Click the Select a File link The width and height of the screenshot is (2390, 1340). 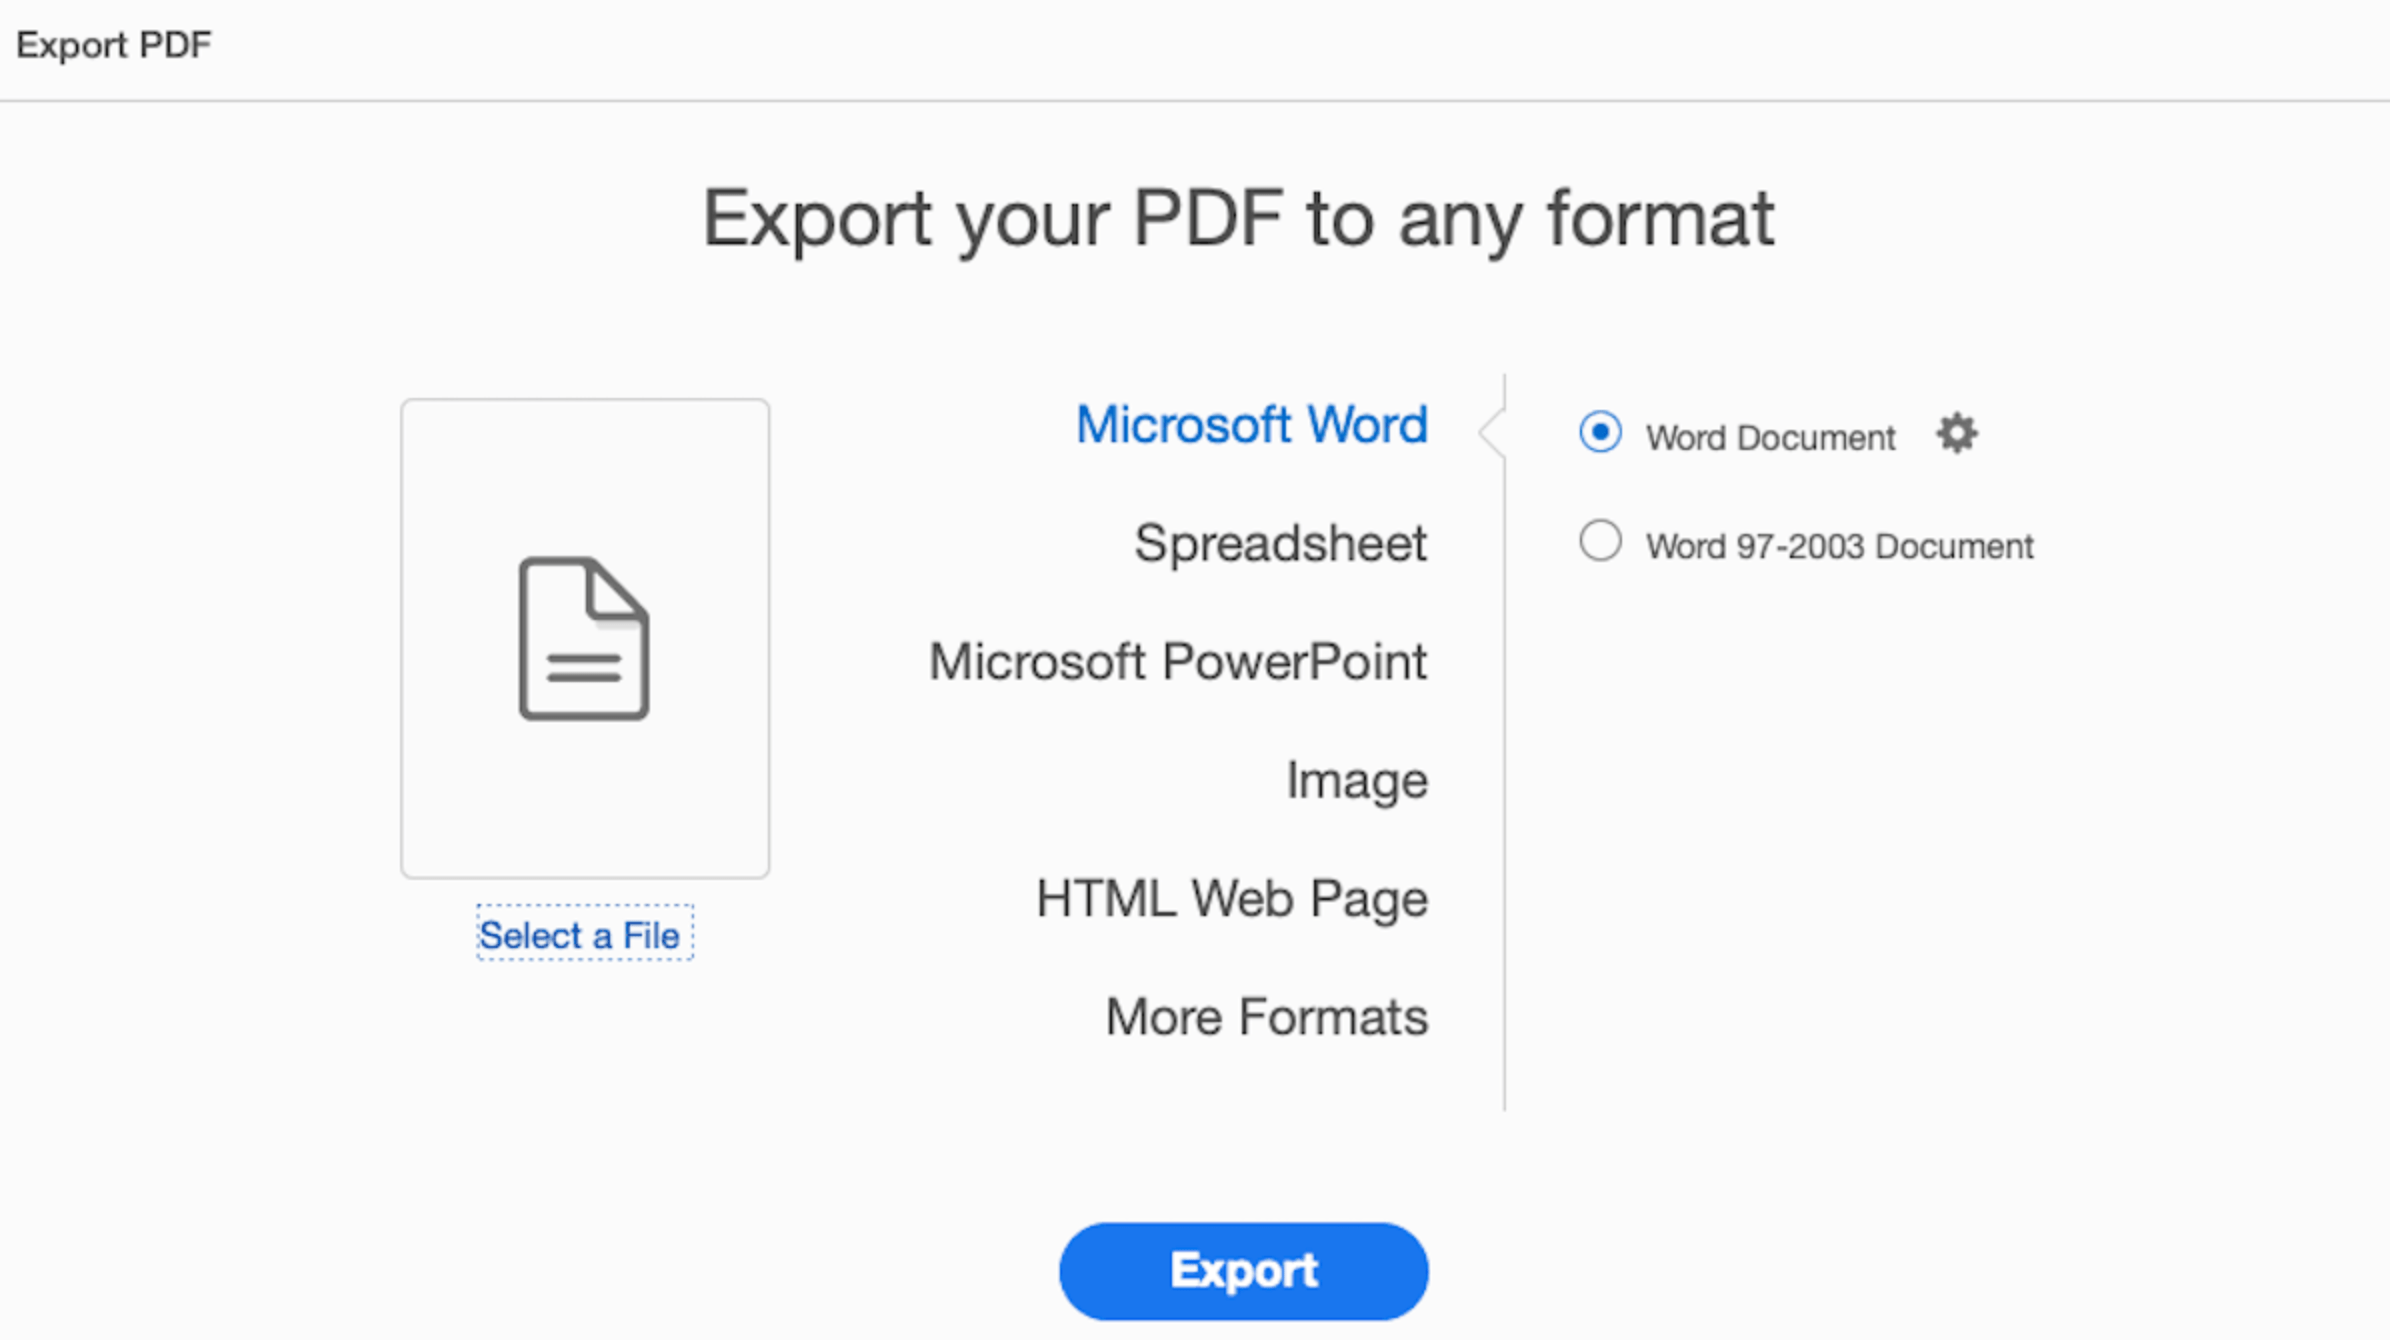coord(580,935)
